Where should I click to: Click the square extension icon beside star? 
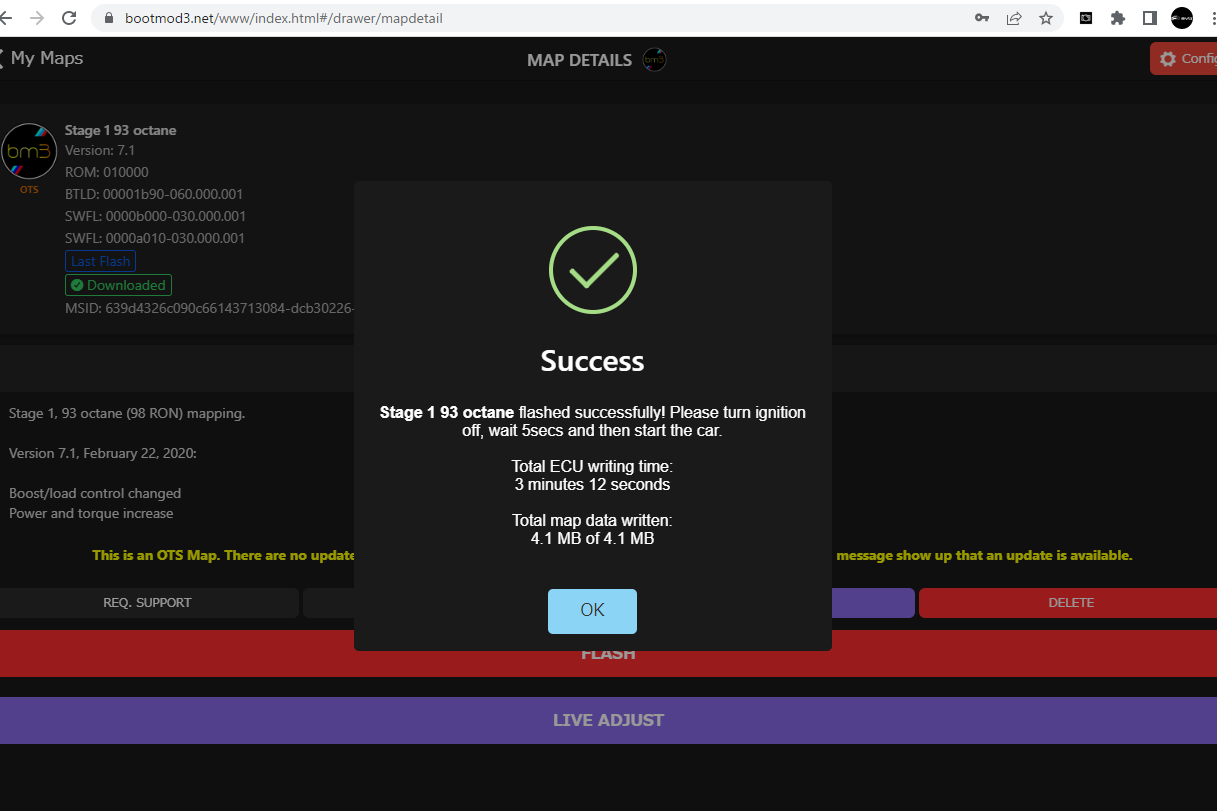pyautogui.click(x=1086, y=18)
